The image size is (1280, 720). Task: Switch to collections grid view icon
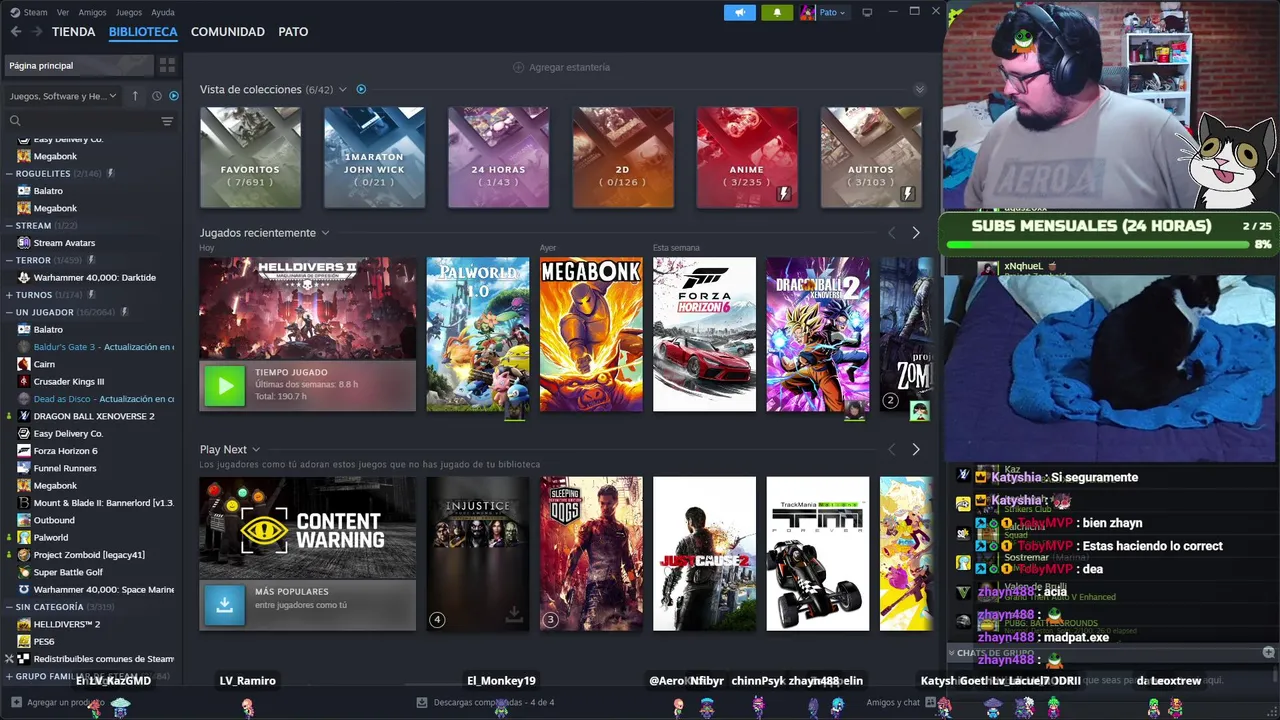167,65
